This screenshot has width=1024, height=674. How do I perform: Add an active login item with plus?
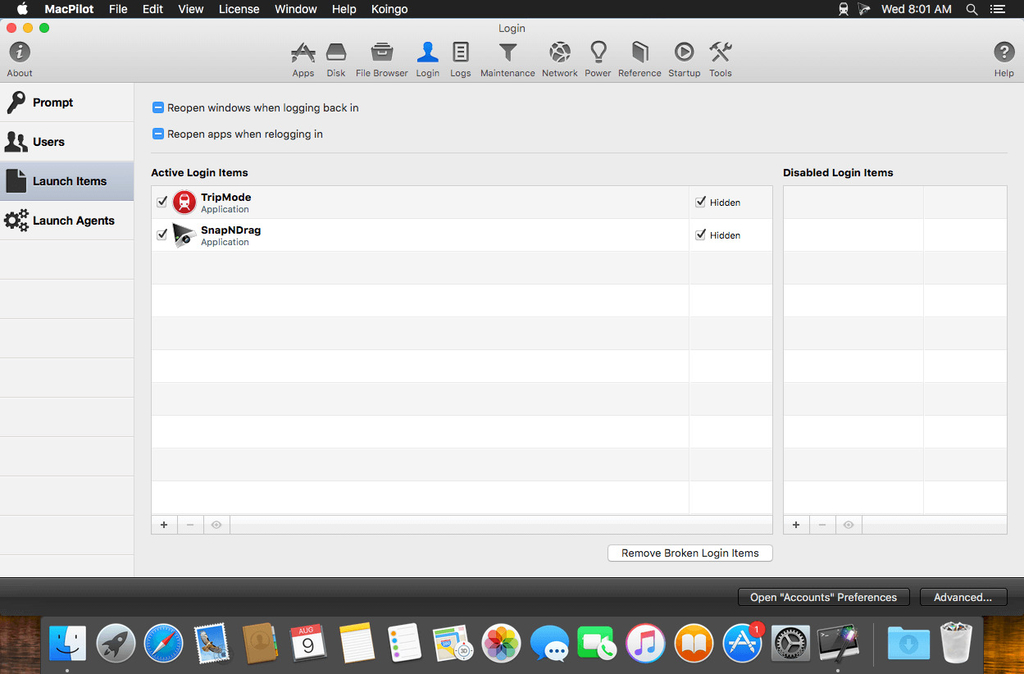(x=164, y=524)
